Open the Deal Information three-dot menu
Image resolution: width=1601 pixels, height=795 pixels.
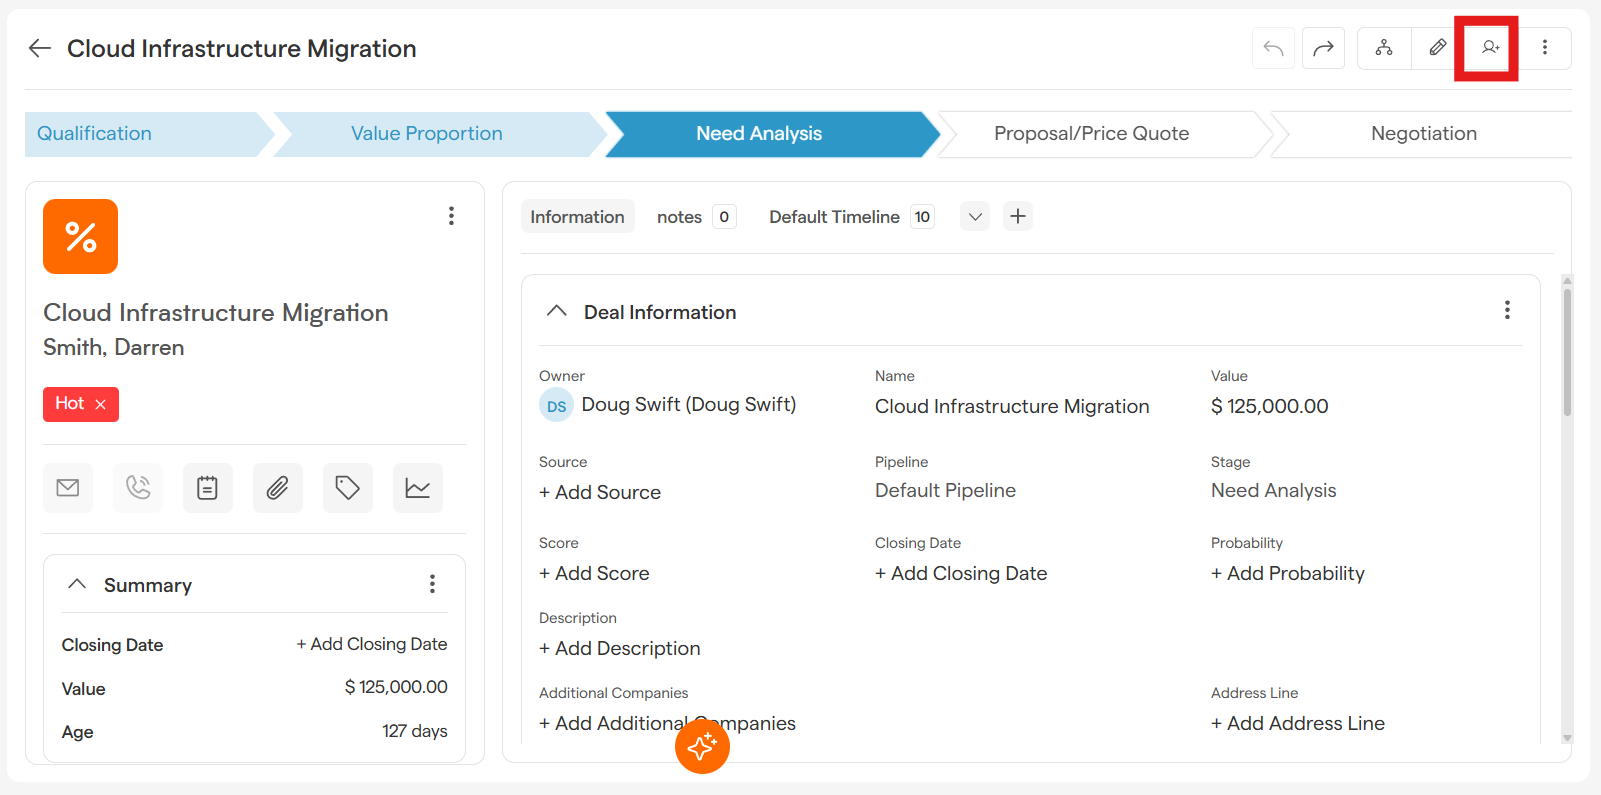1507,310
